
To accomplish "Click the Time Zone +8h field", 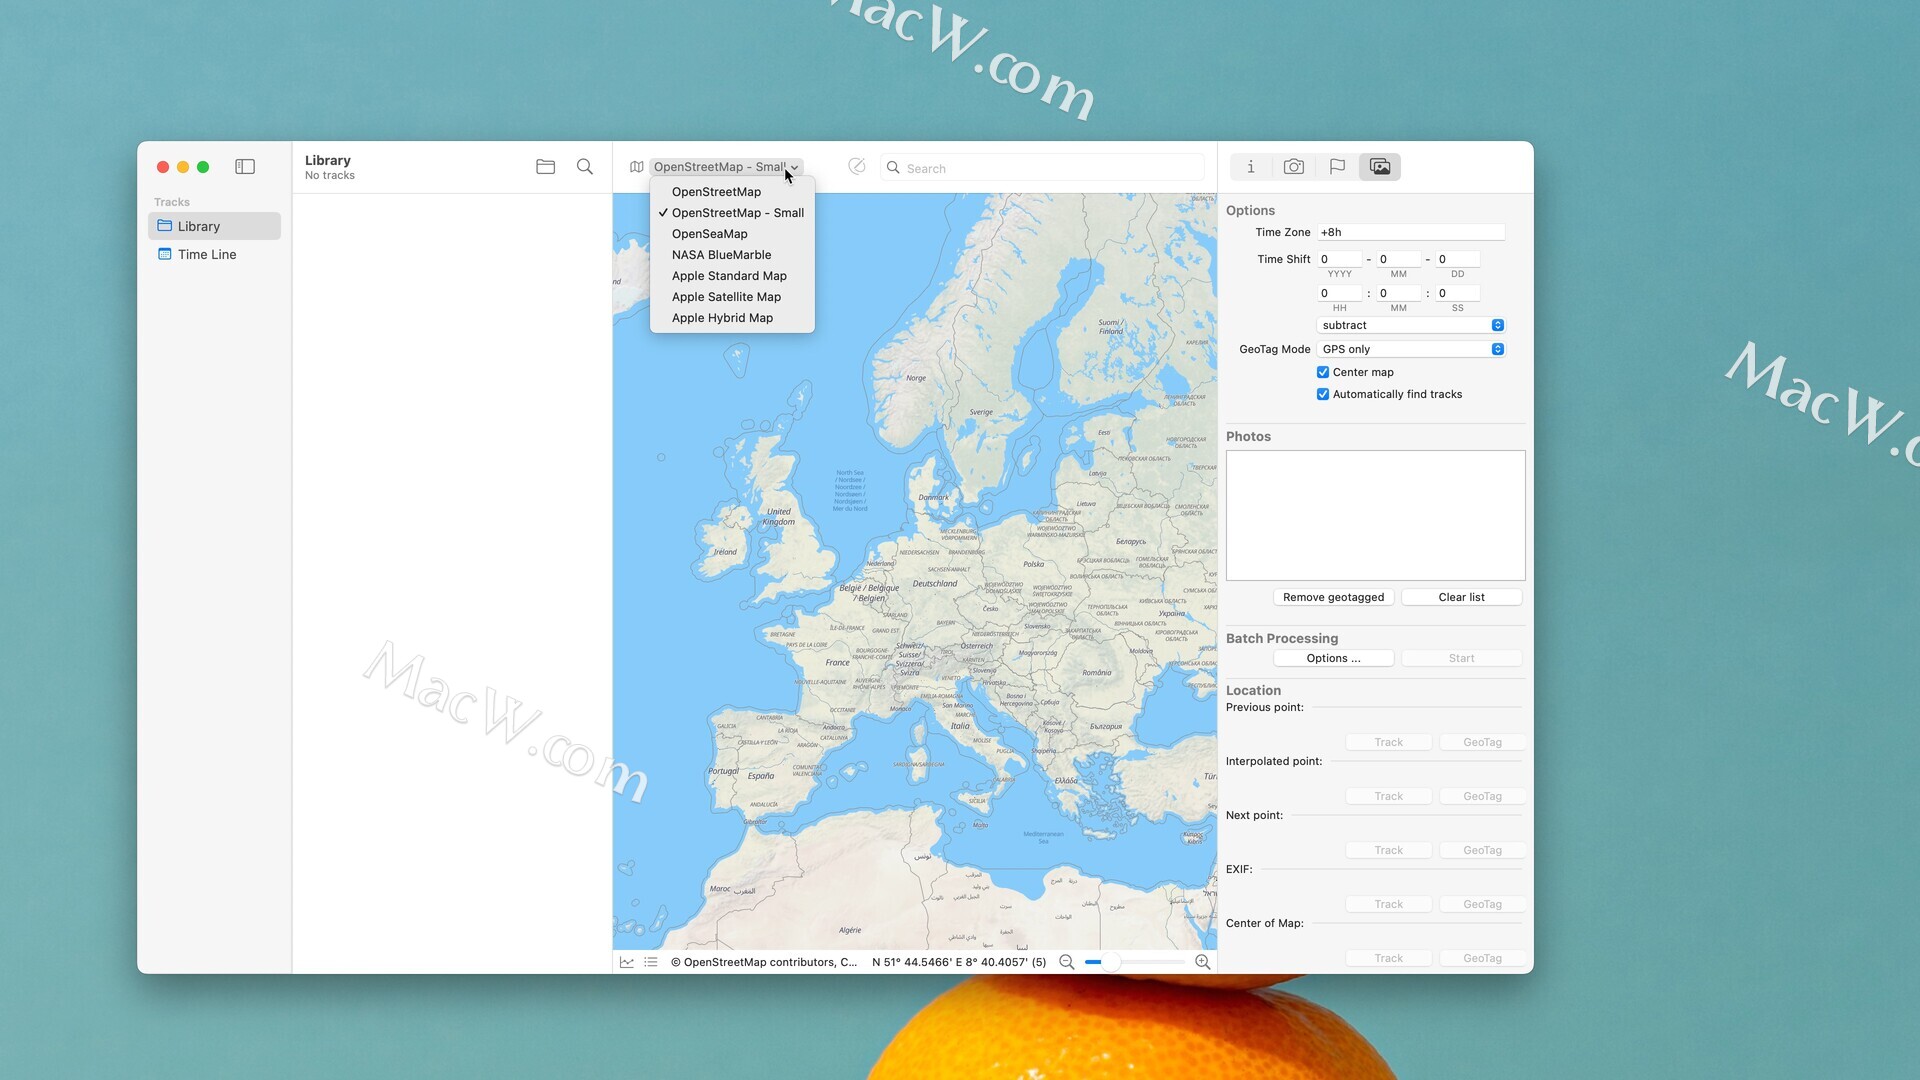I will coord(1411,232).
